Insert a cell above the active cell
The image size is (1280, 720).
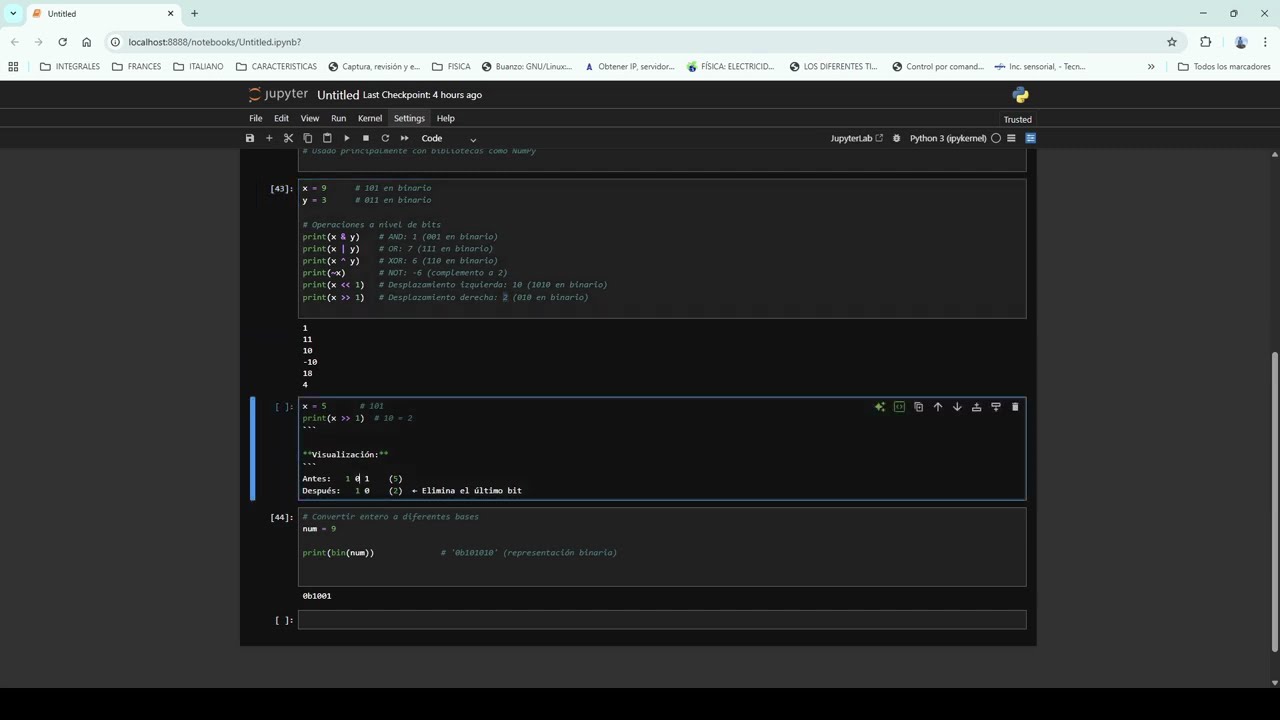(976, 407)
